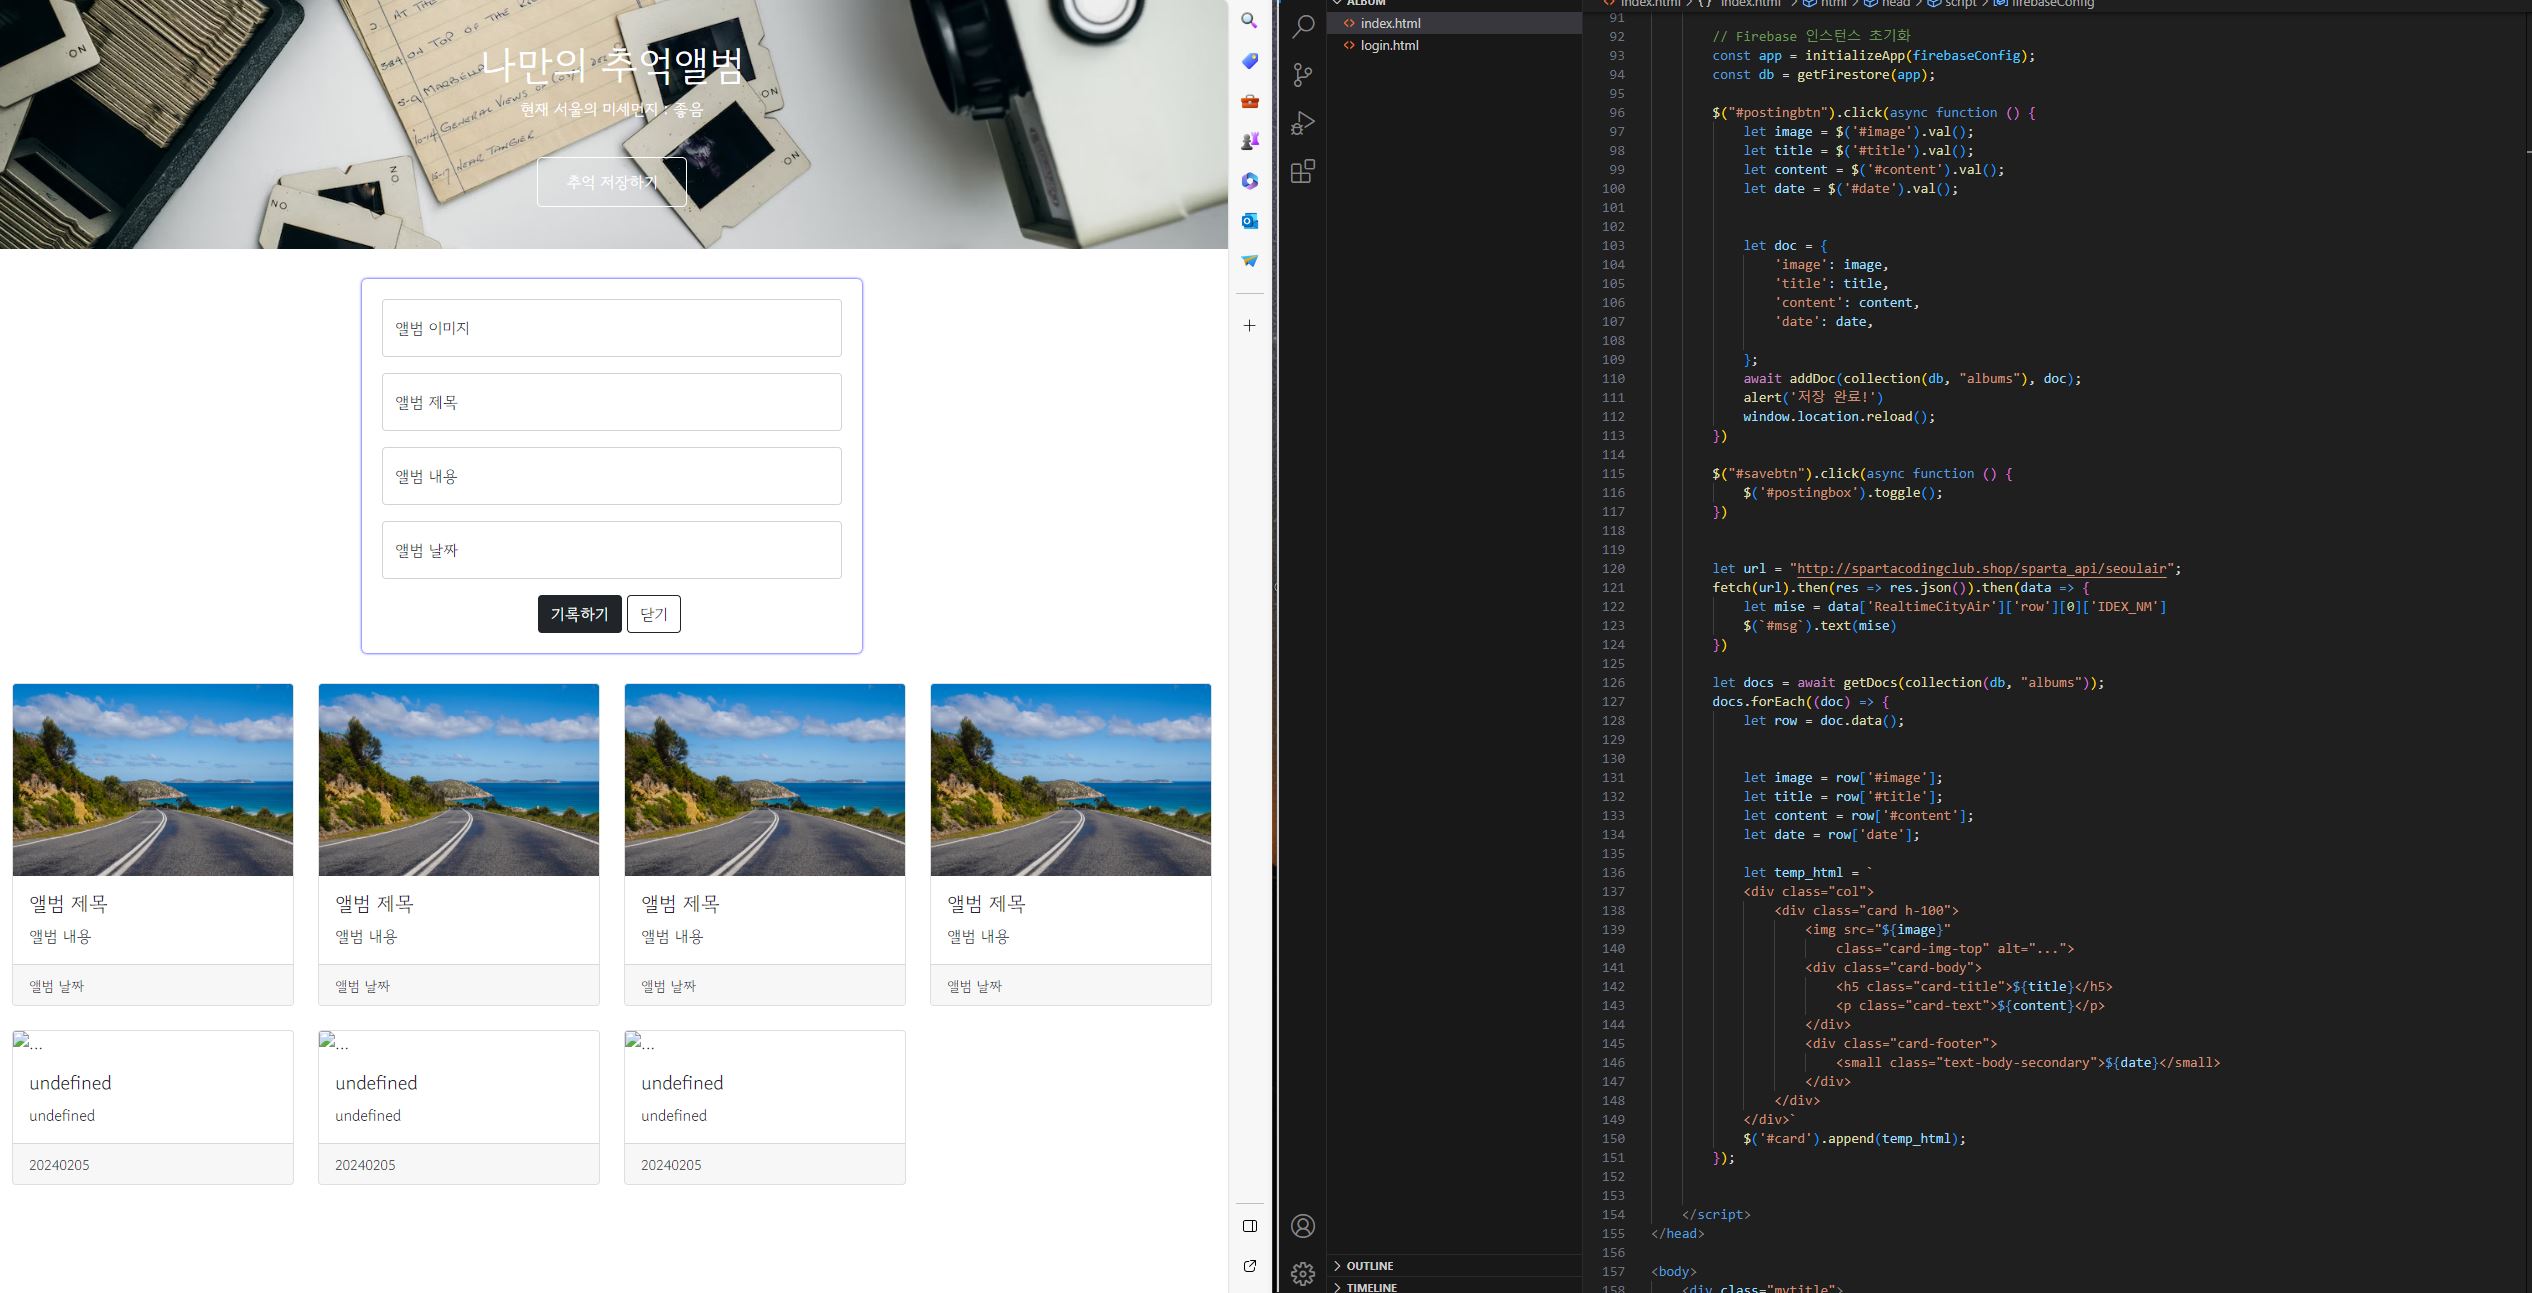Click the alert('저장 완료!') call in code

[1813, 398]
